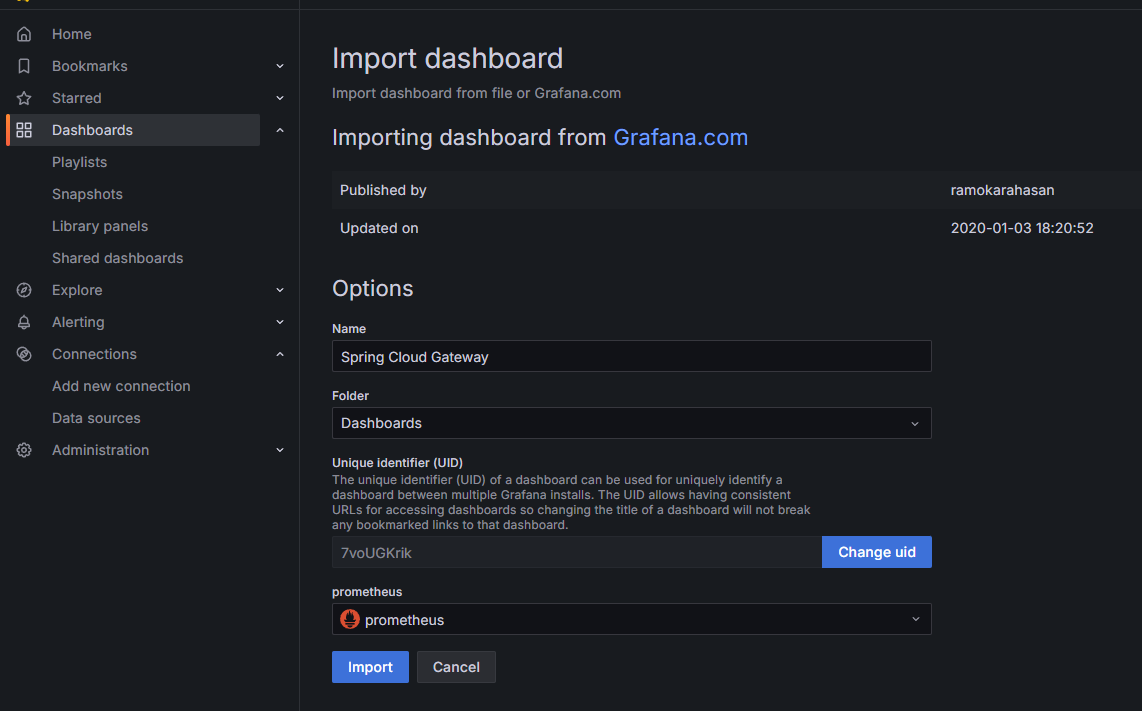
Task: Collapse the Connections section chevron
Action: 280,354
